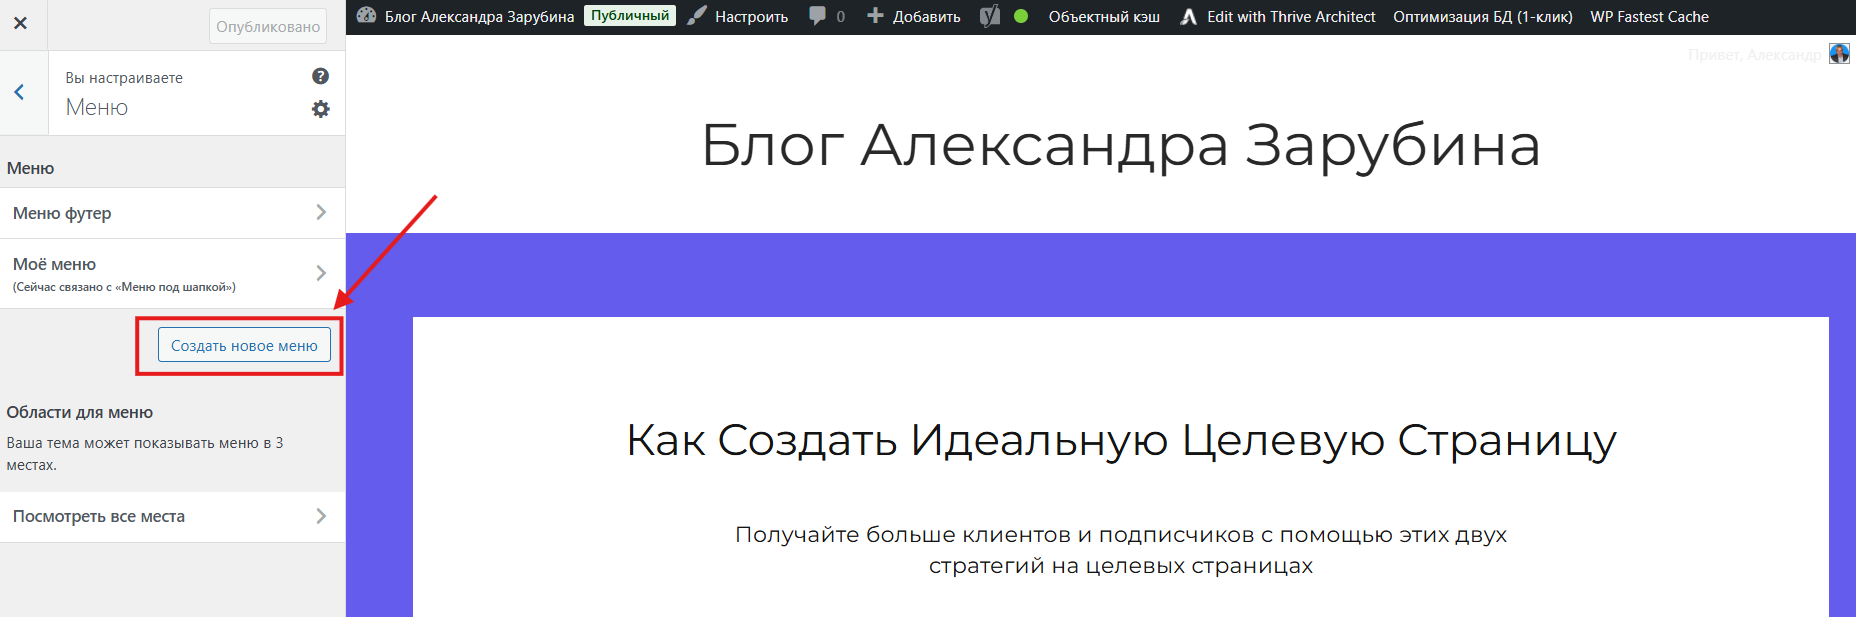Image resolution: width=1856 pixels, height=617 pixels.
Task: Click the subtitle paragraph Получайте больше клиентов
Action: click(1121, 550)
